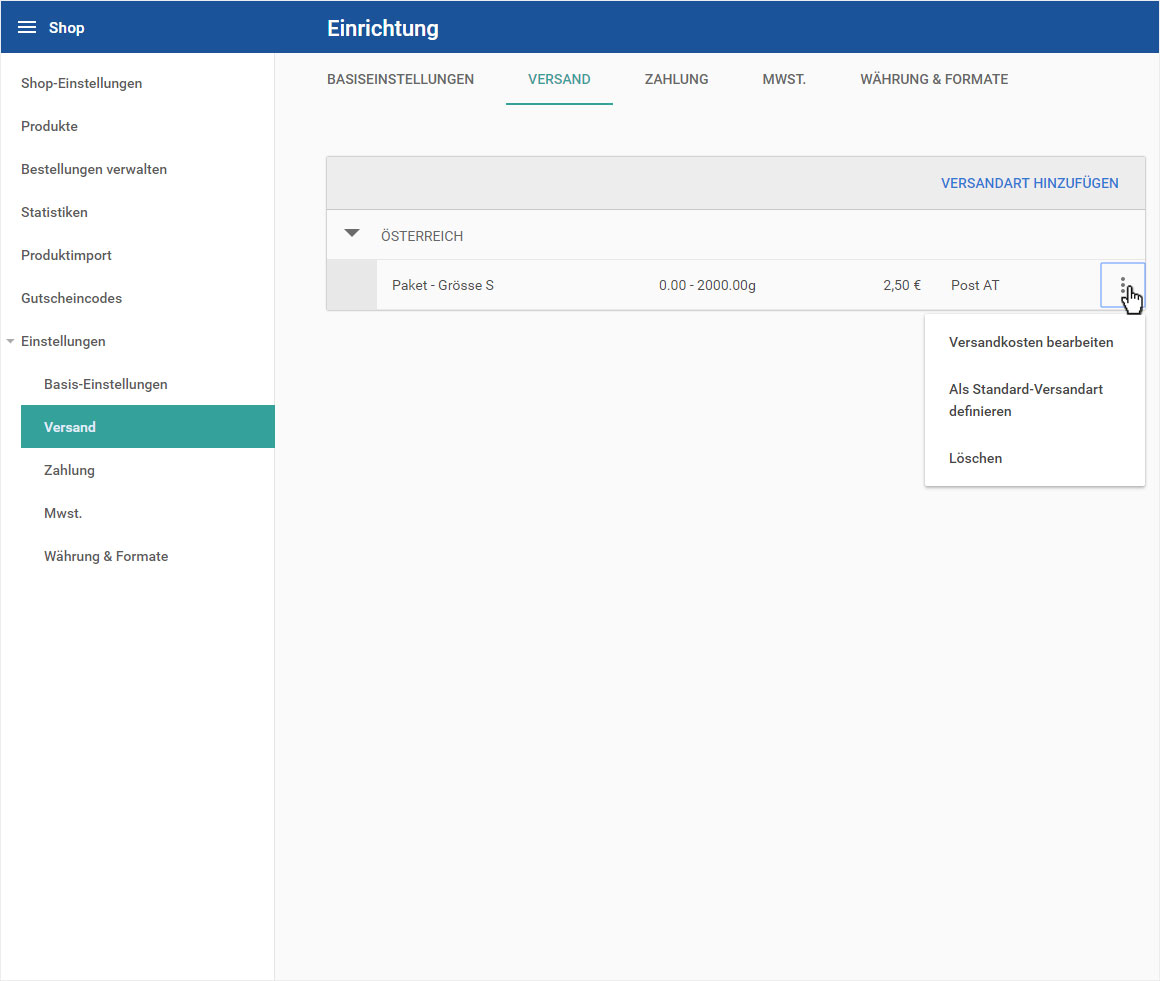Screen dimensions: 1160x981
Task: Open the hamburger menu next to Shop
Action: [27, 27]
